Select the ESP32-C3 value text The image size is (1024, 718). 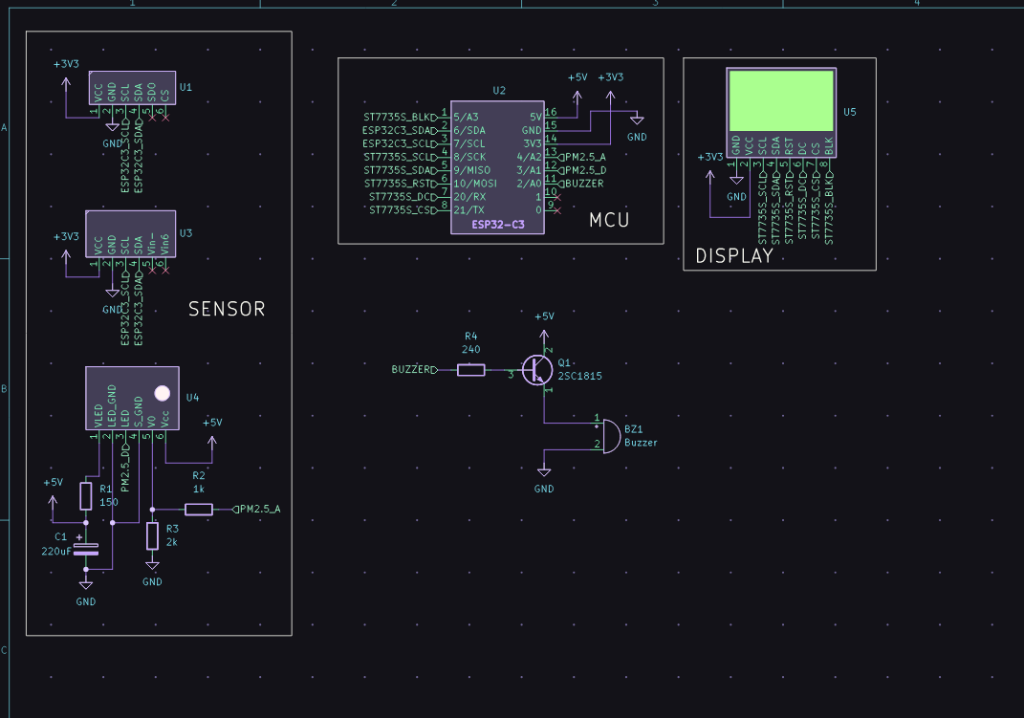point(498,225)
